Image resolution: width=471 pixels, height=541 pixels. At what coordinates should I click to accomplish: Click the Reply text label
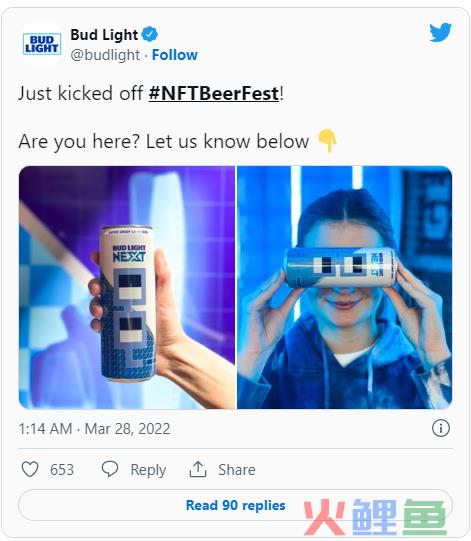[148, 470]
